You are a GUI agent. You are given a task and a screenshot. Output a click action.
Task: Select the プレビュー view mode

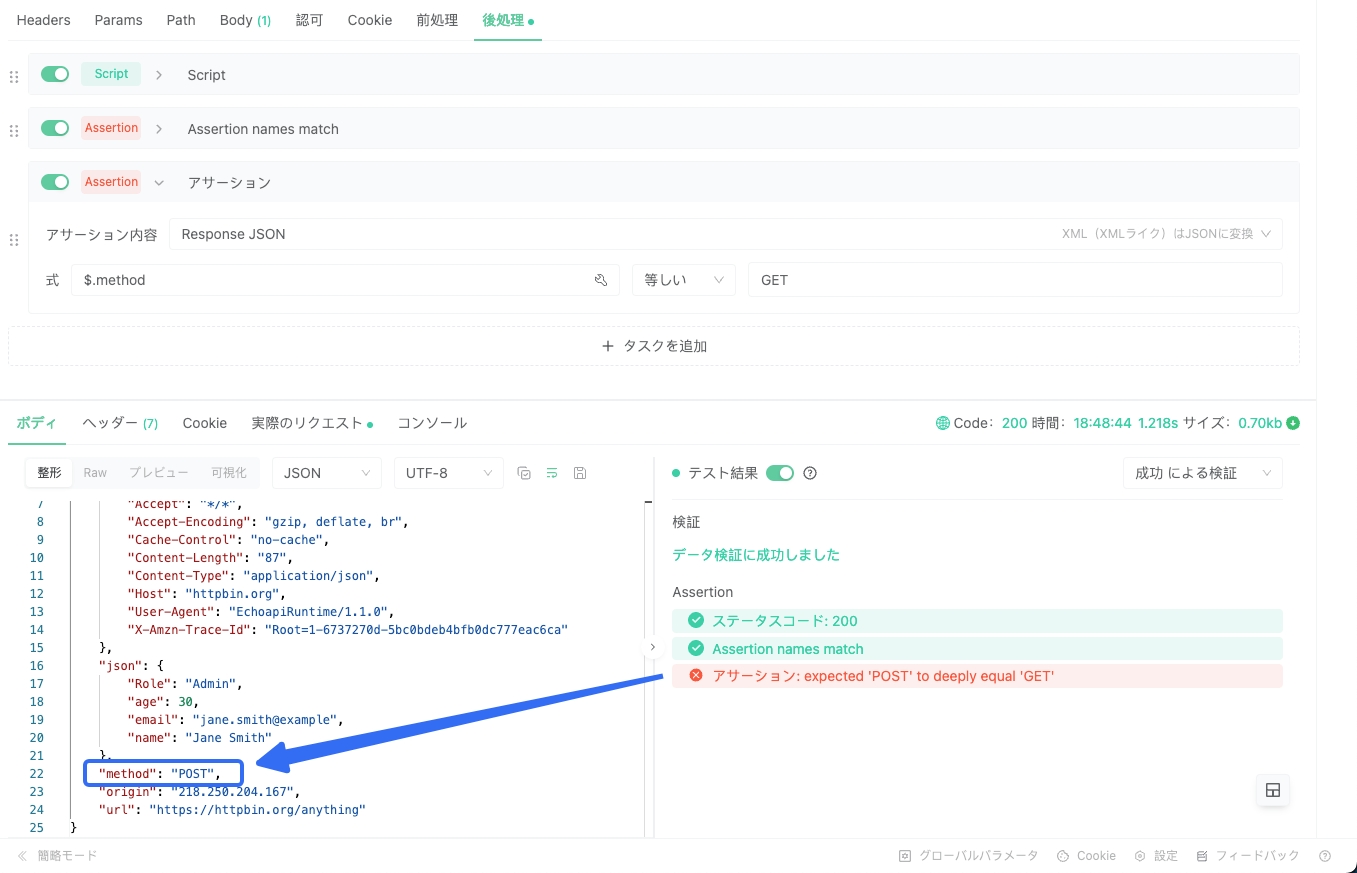(x=158, y=473)
